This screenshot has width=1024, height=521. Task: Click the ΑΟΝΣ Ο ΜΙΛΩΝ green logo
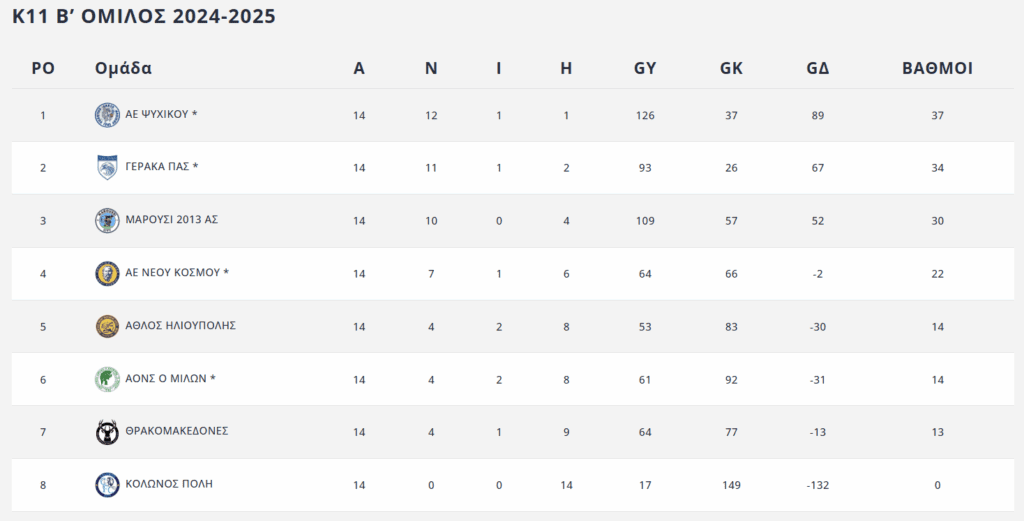point(107,379)
